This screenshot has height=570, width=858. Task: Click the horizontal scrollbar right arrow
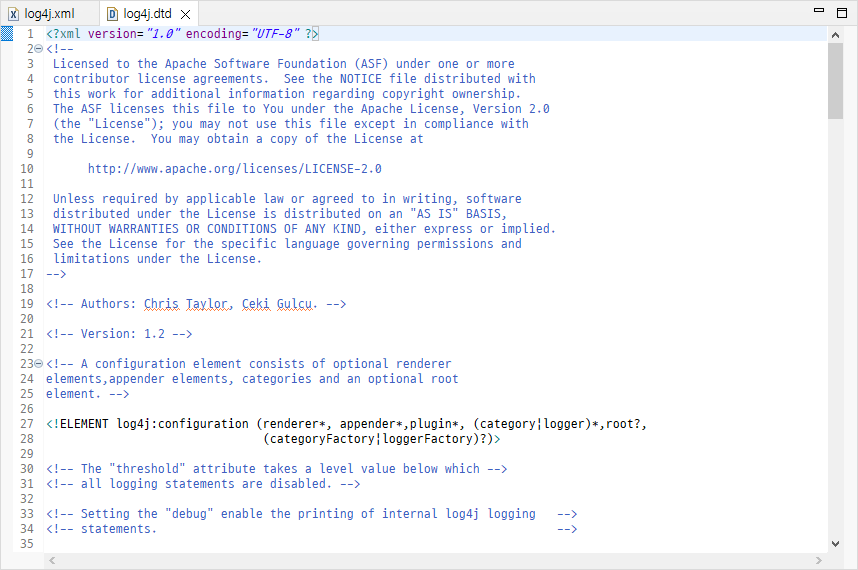coord(819,560)
